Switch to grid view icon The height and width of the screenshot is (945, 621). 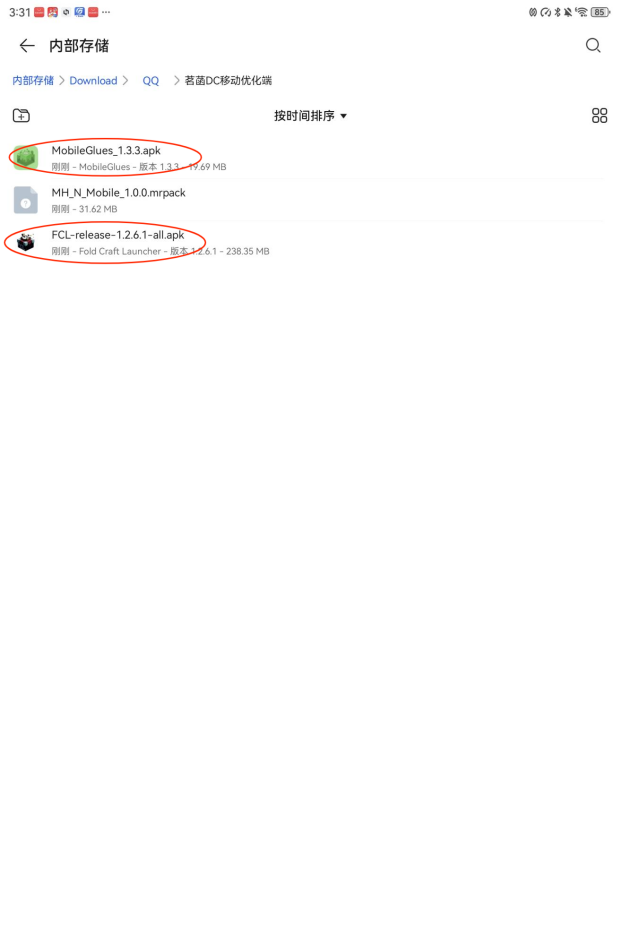click(599, 116)
